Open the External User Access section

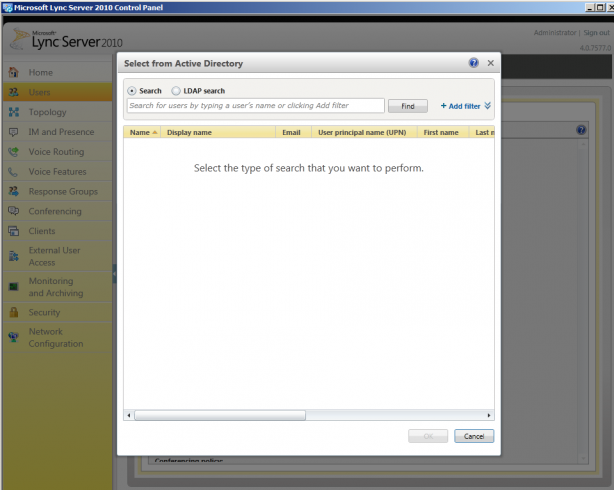coord(58,256)
